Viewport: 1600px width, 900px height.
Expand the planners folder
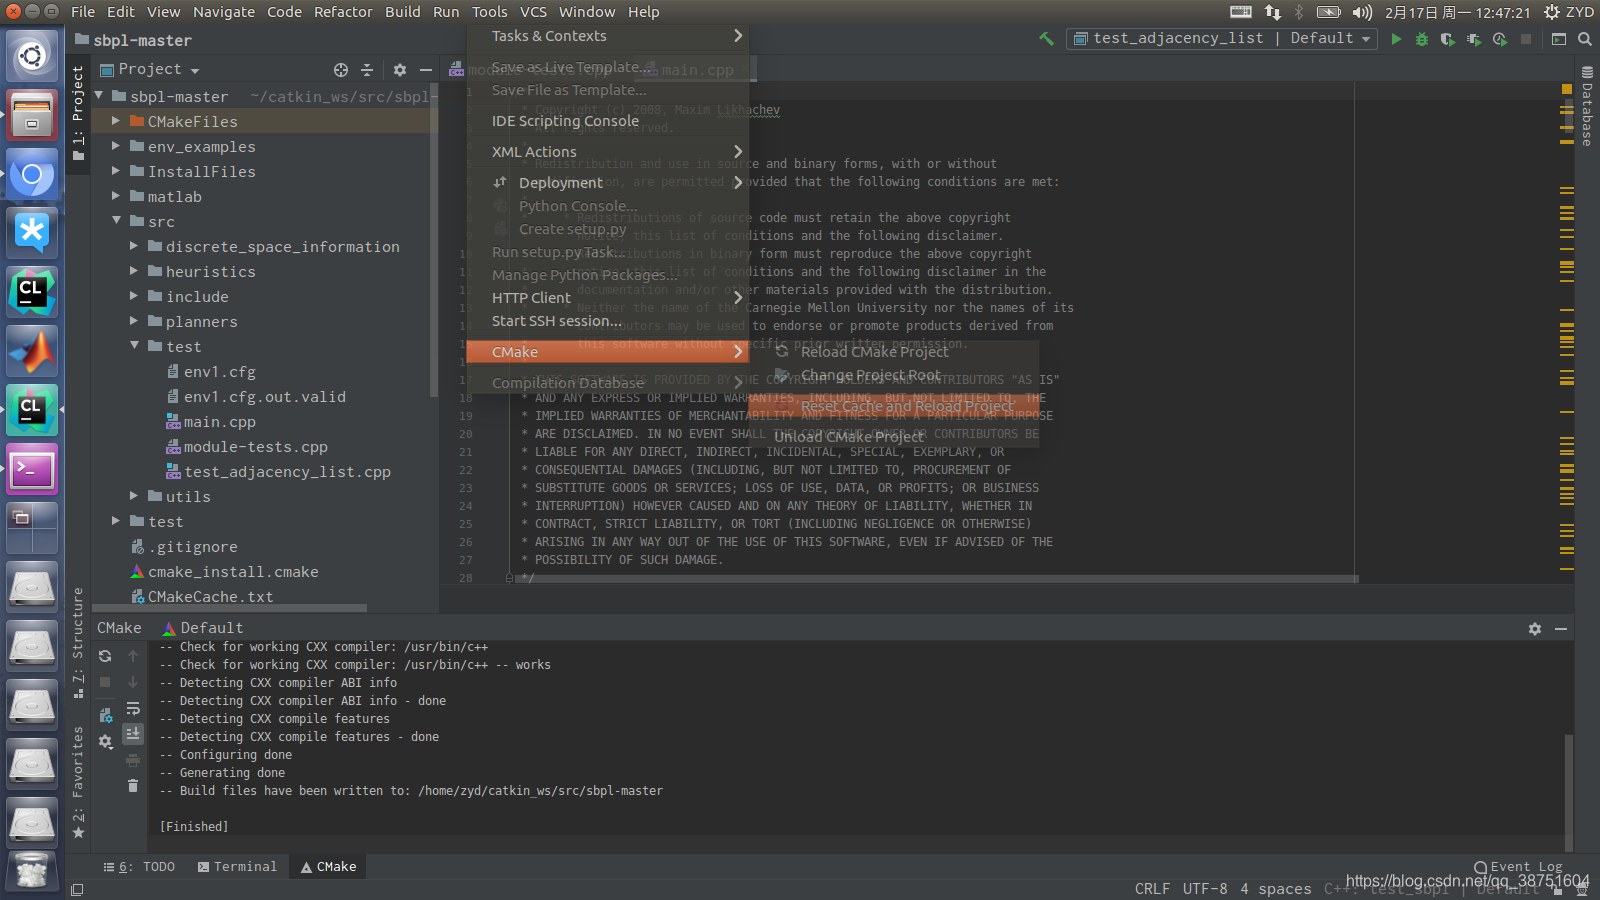pyautogui.click(x=134, y=321)
